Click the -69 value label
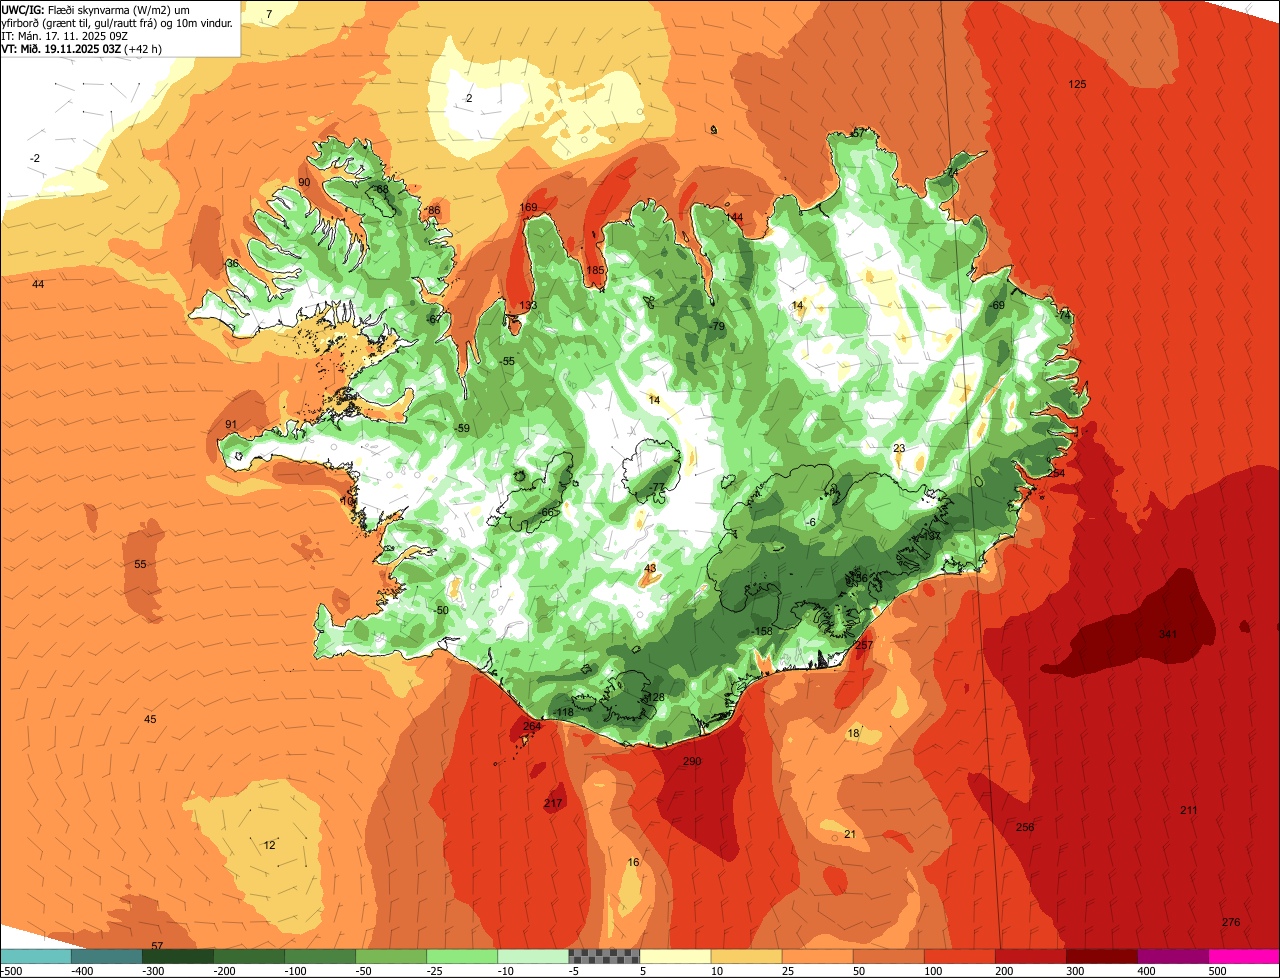 pyautogui.click(x=996, y=305)
